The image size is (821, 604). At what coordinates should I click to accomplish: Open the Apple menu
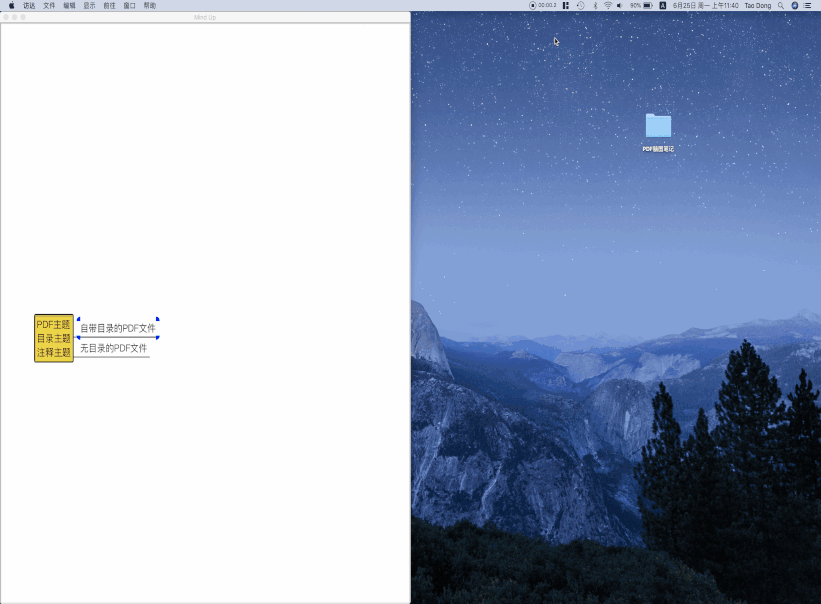(12, 5)
